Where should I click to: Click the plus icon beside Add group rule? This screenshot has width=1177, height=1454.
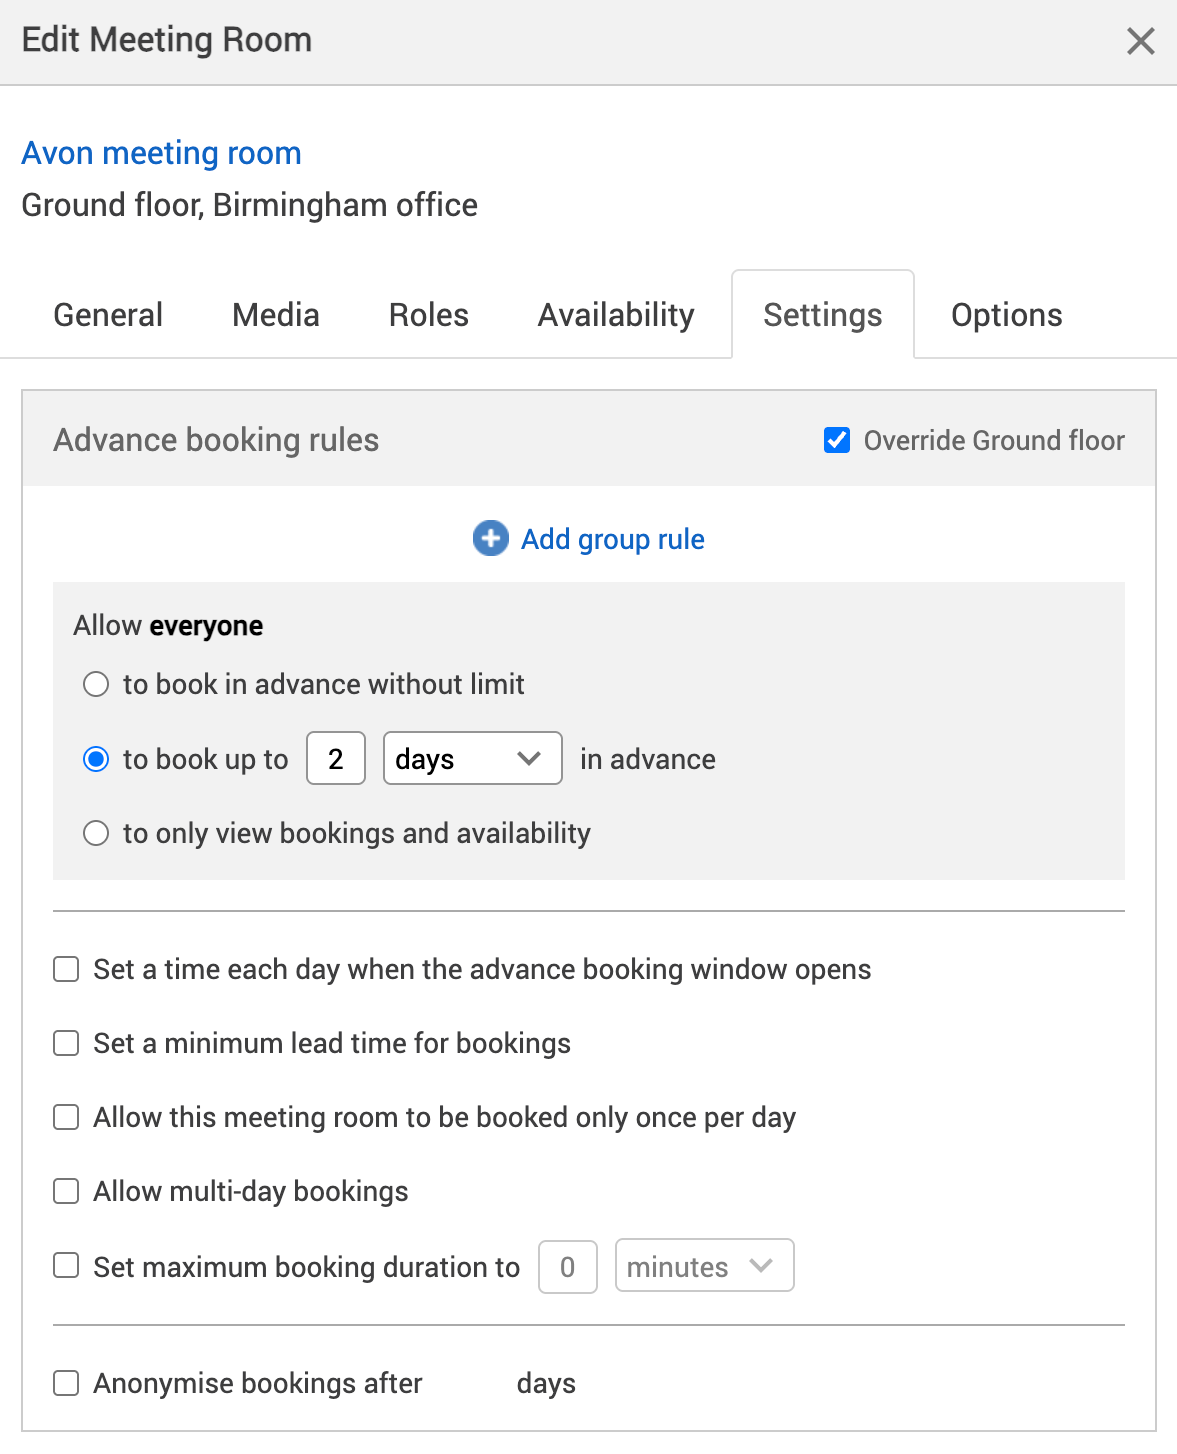coord(489,538)
